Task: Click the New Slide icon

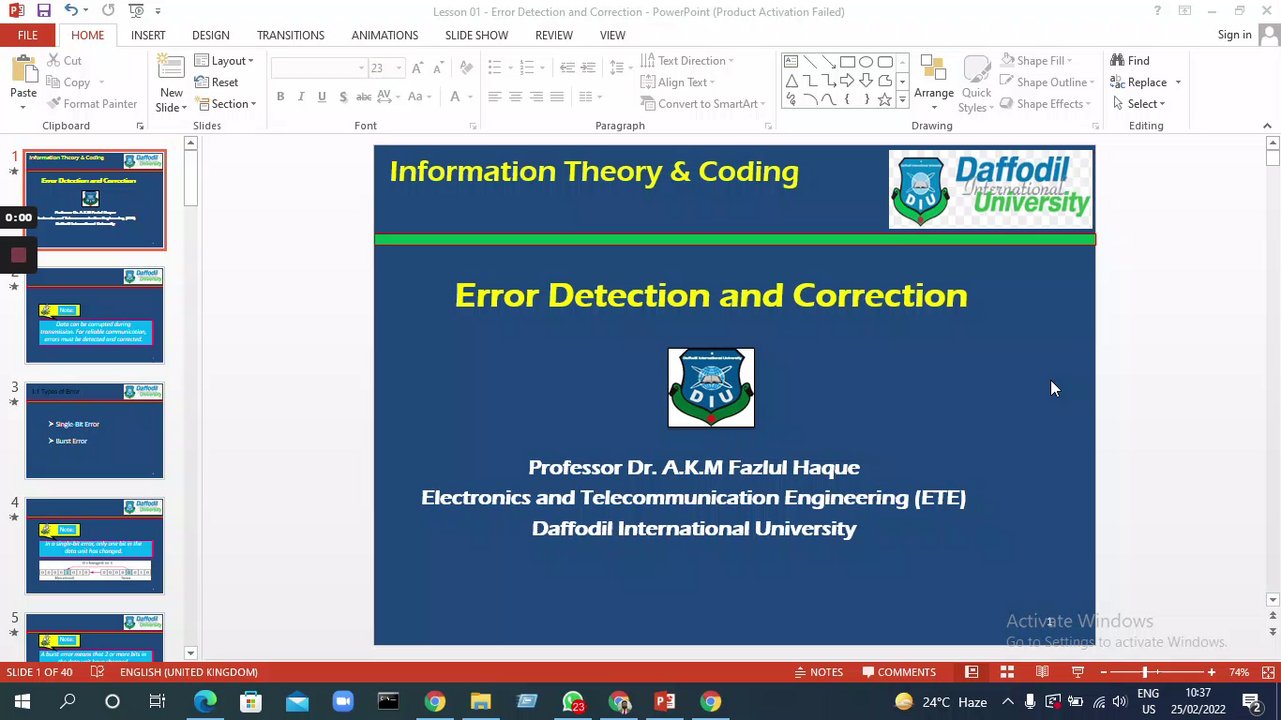Action: coord(171,69)
